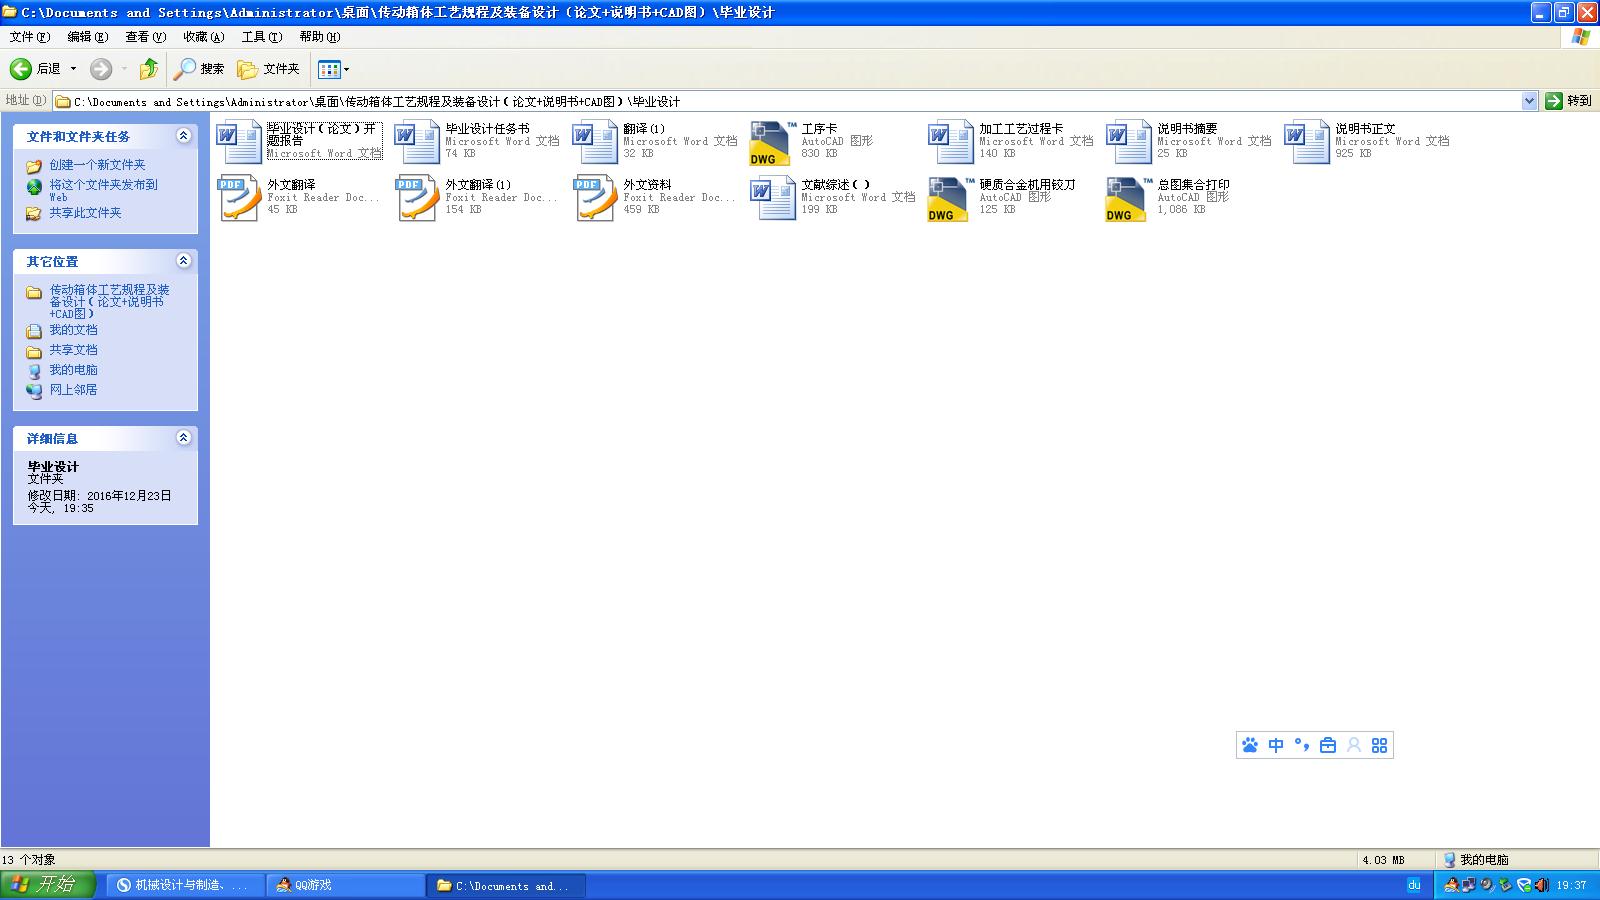Open the address bar dropdown arrow
1600x900 pixels.
point(1530,100)
